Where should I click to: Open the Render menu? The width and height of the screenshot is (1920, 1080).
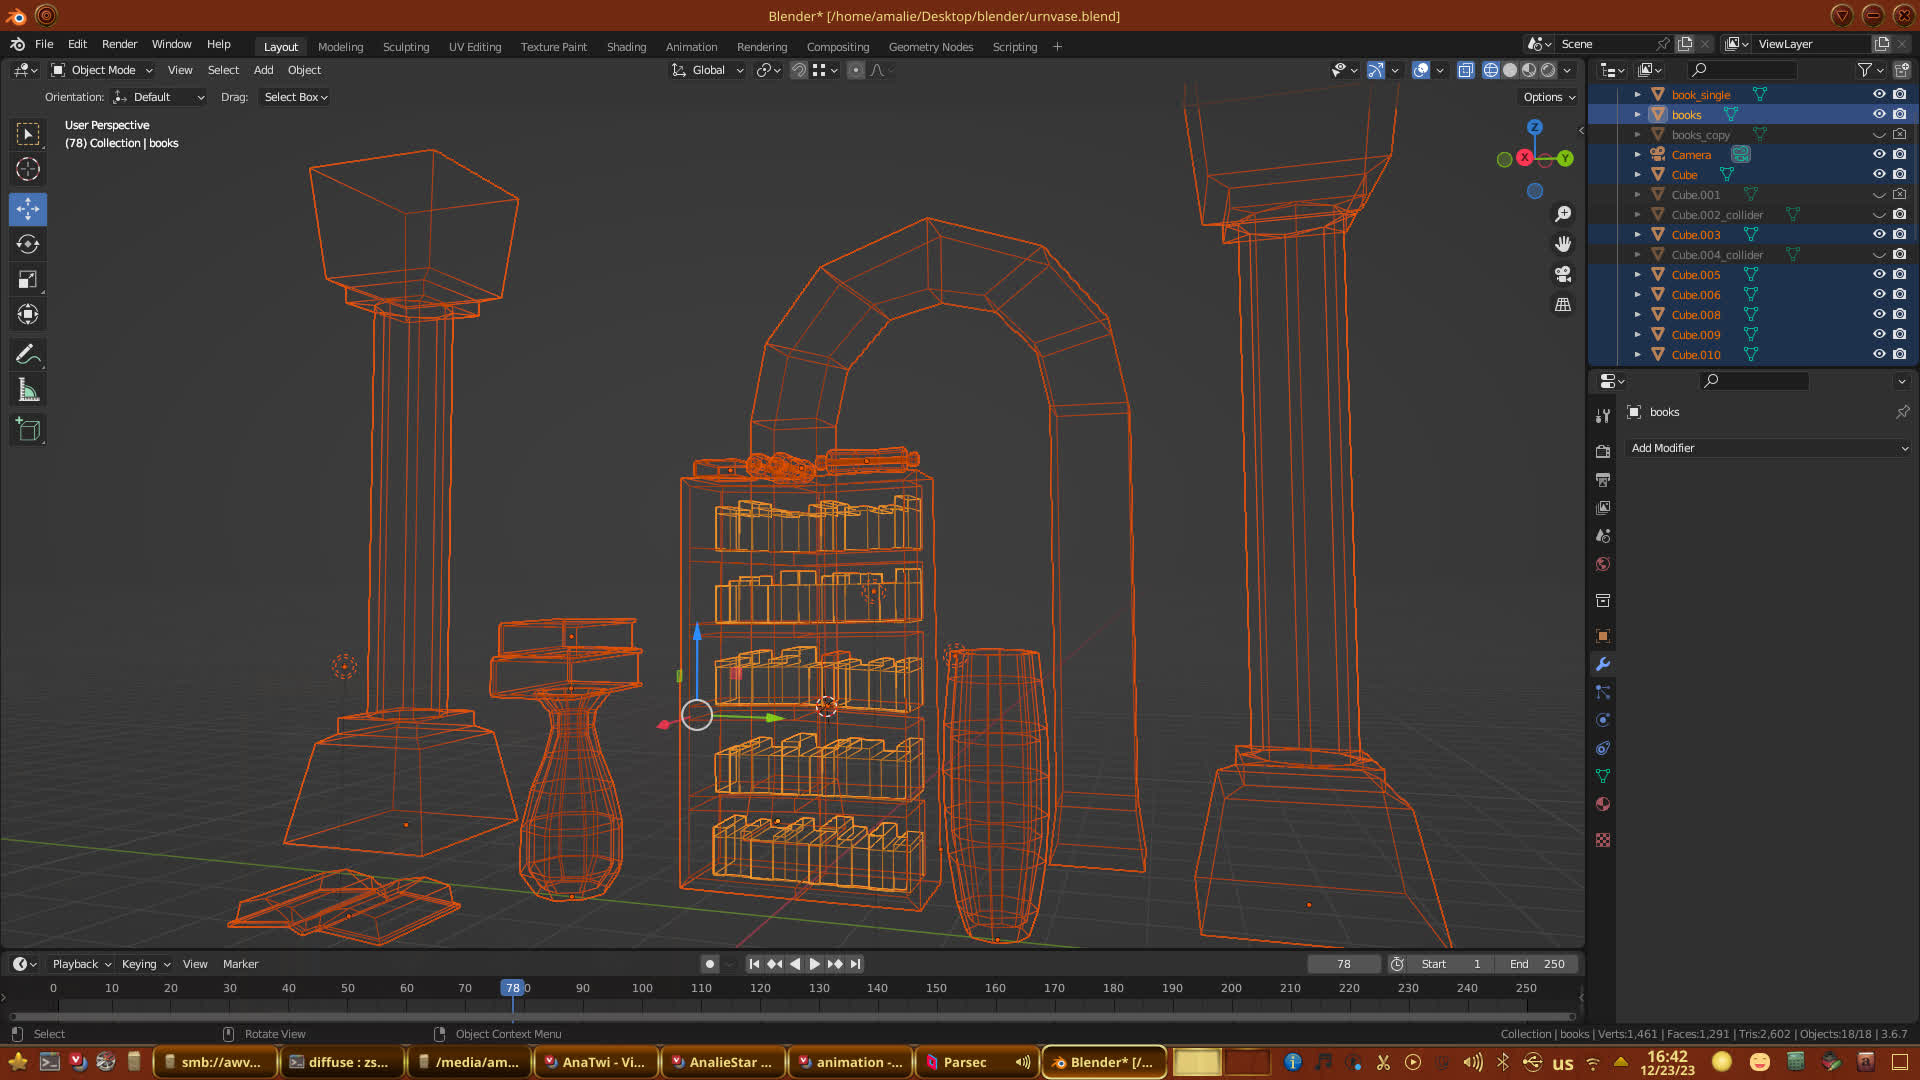click(x=119, y=44)
